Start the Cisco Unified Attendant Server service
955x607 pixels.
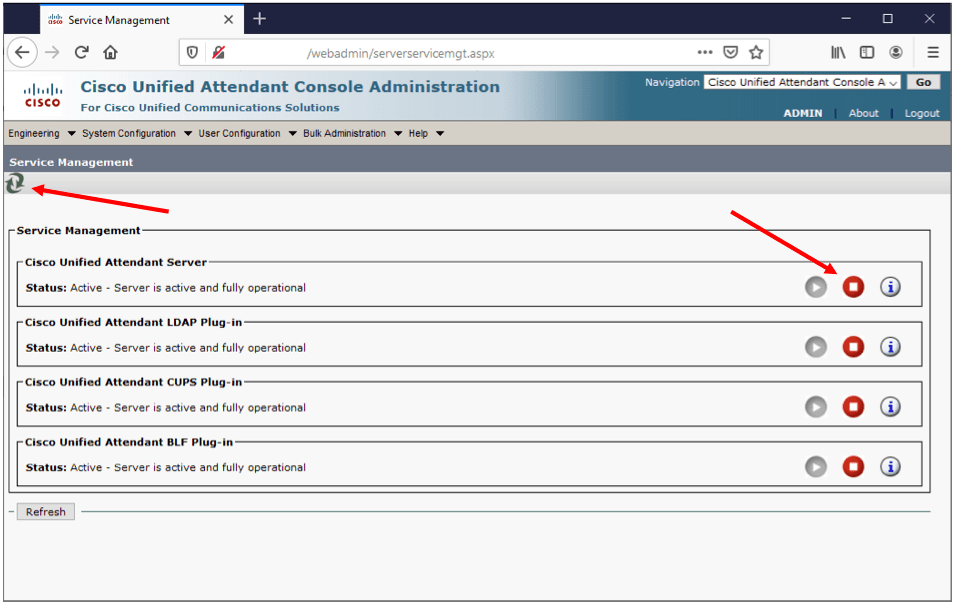(x=816, y=287)
